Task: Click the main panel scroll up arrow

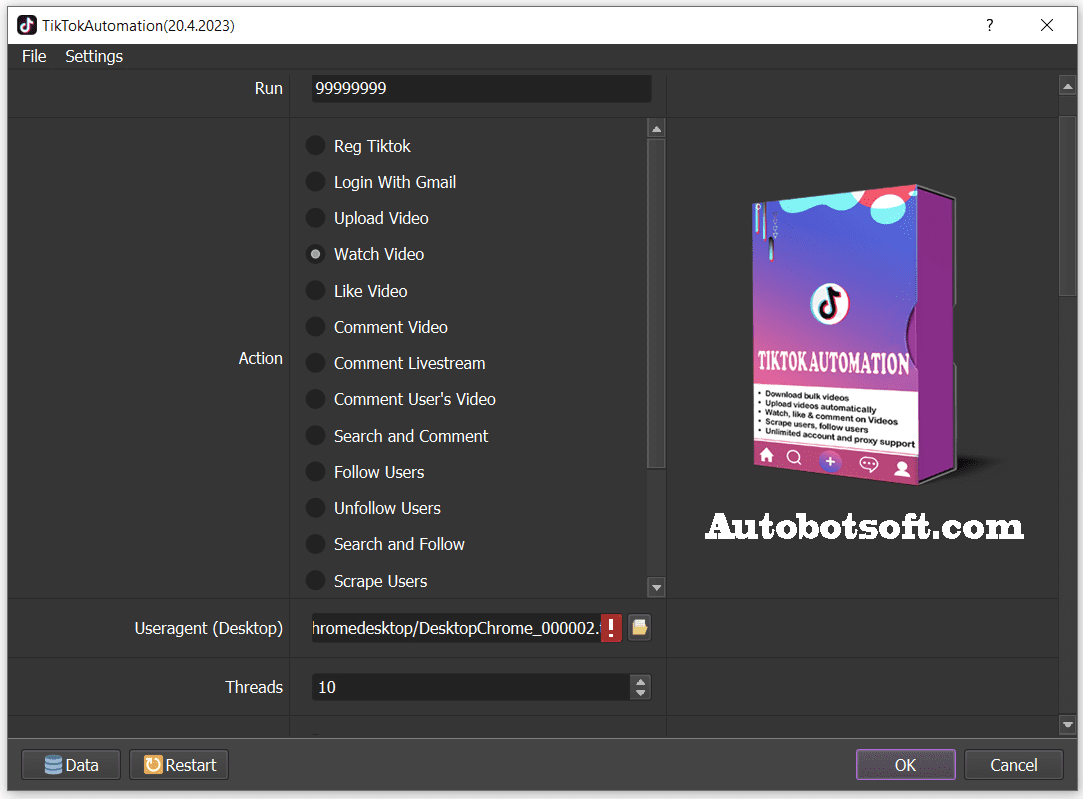Action: coord(1068,86)
